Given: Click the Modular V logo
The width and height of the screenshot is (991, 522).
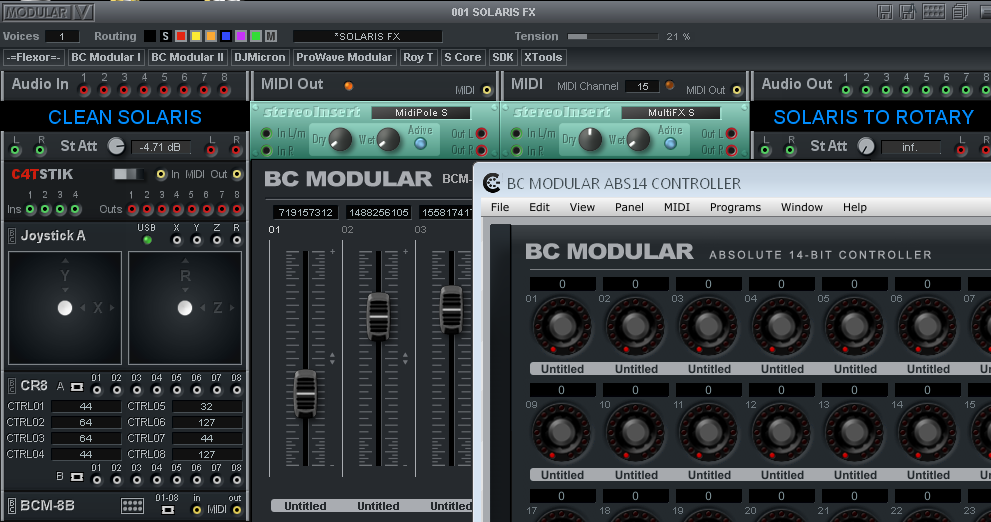Looking at the screenshot, I should click(48, 11).
